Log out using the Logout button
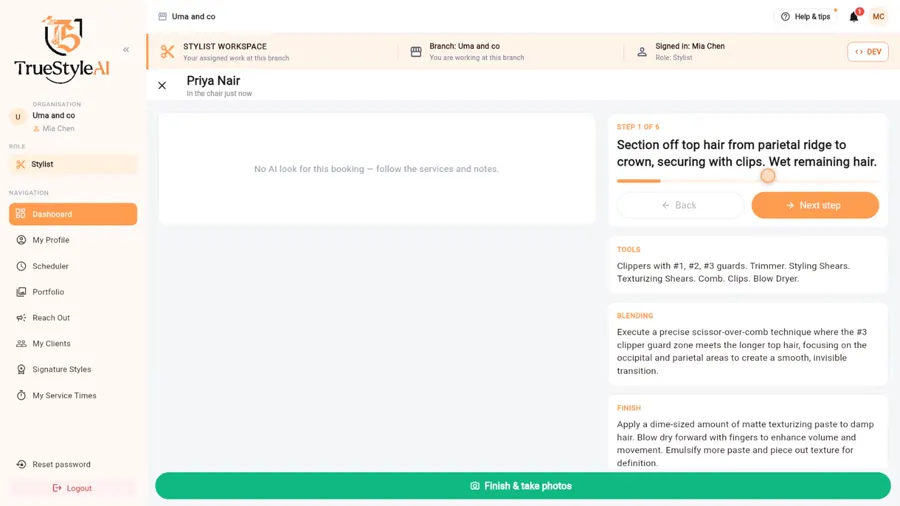Screen dimensions: 900x506 73,488
